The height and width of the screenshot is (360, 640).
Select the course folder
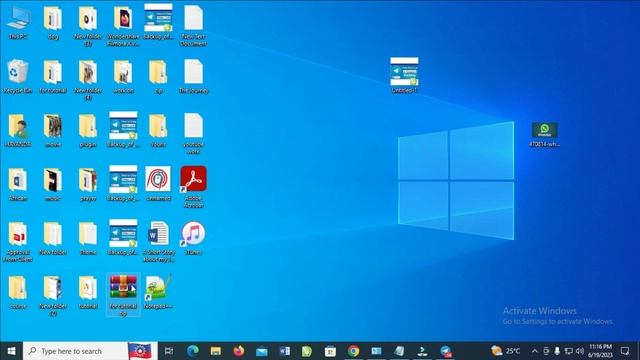coord(18,292)
